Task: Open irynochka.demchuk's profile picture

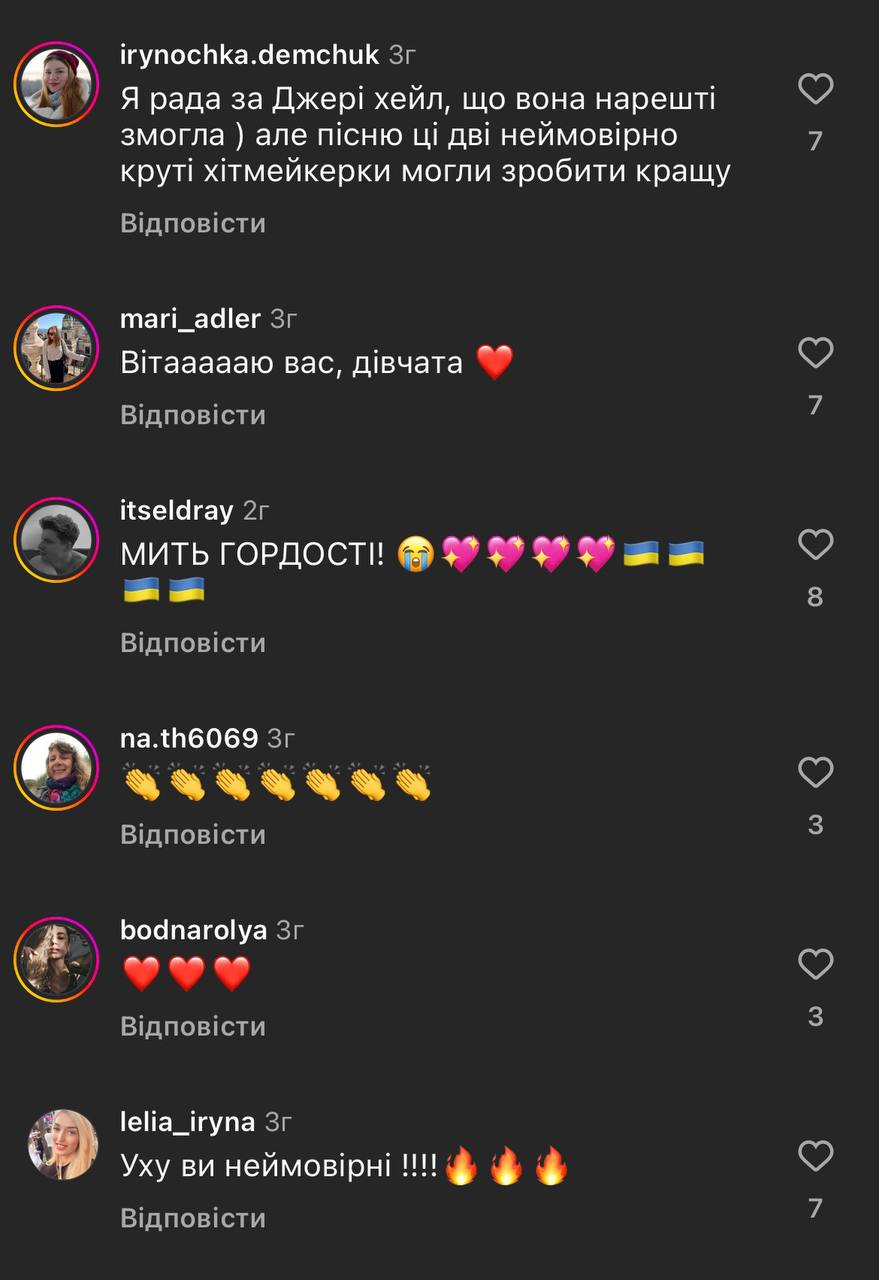Action: 56,85
